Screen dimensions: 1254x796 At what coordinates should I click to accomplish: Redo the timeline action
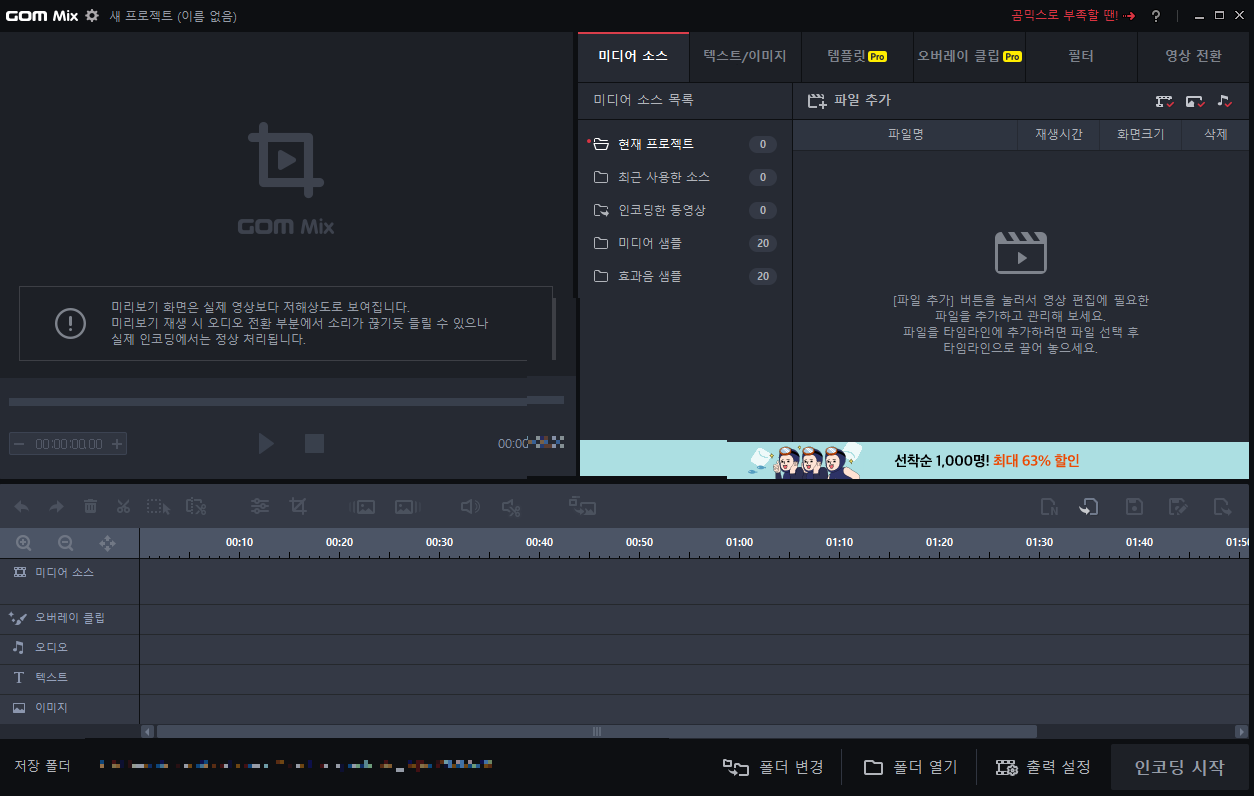[56, 507]
